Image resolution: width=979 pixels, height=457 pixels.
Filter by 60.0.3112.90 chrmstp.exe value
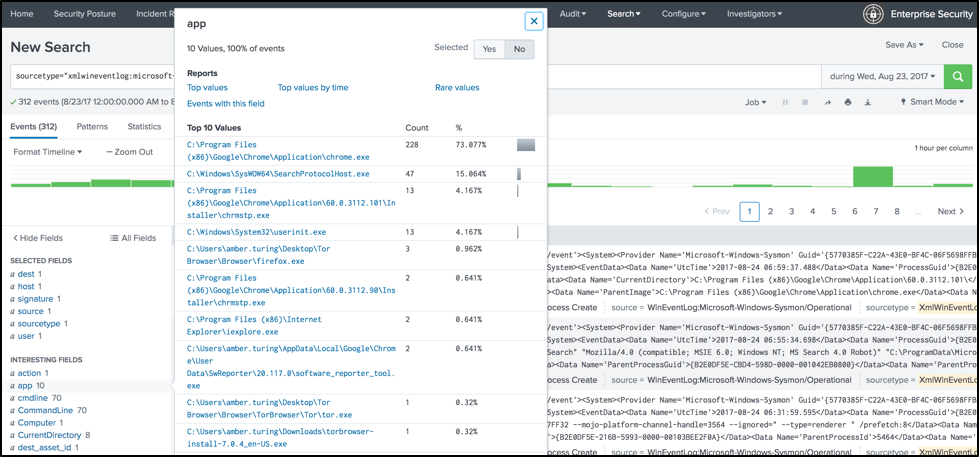[x=291, y=290]
